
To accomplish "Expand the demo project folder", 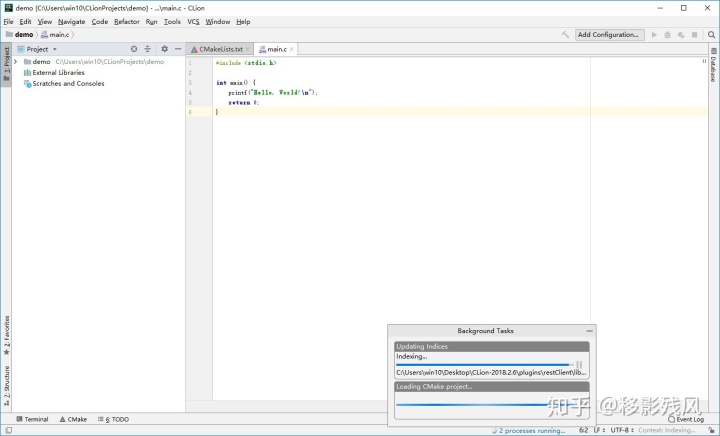I will tap(16, 61).
